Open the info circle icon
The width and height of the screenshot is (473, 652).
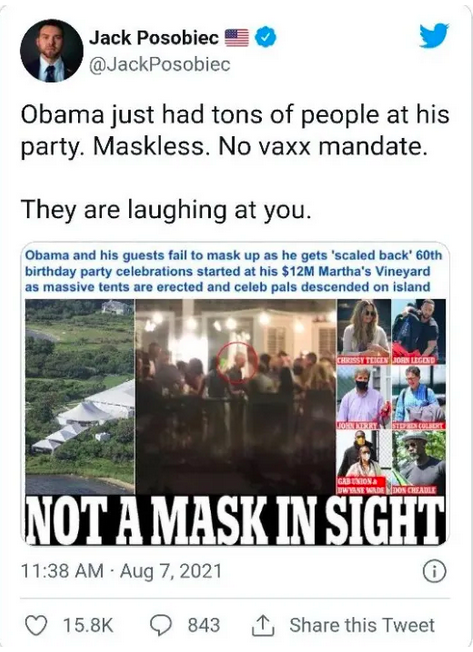click(x=434, y=571)
